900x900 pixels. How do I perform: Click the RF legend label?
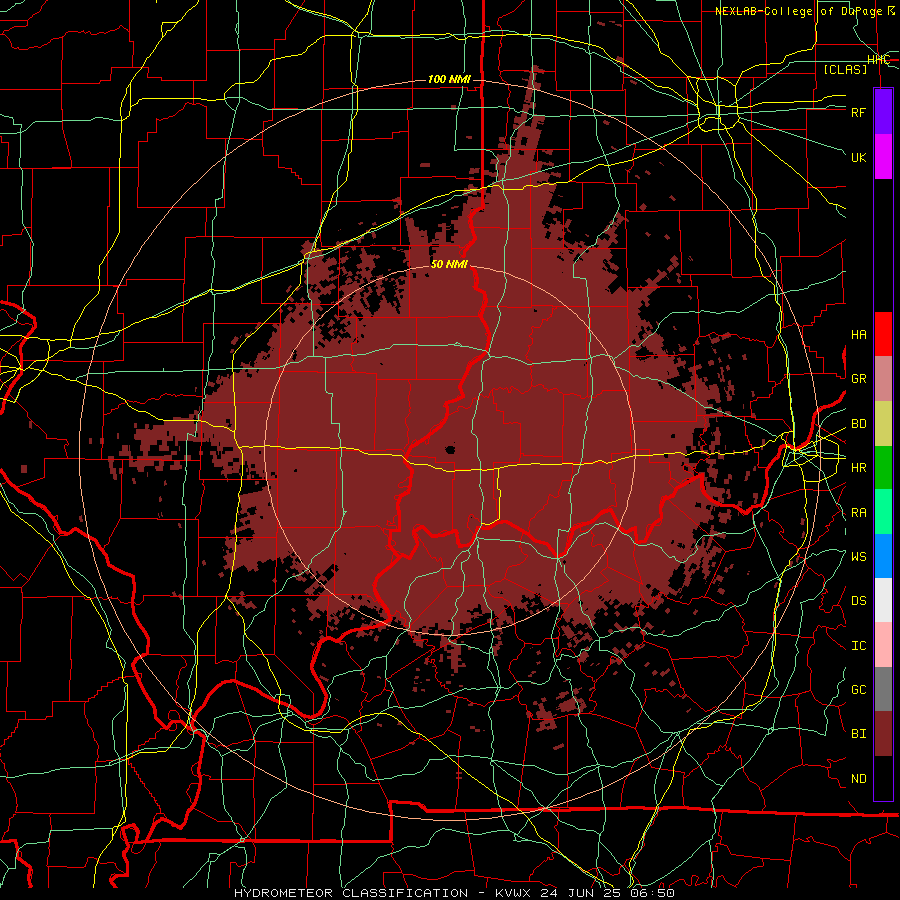(858, 112)
